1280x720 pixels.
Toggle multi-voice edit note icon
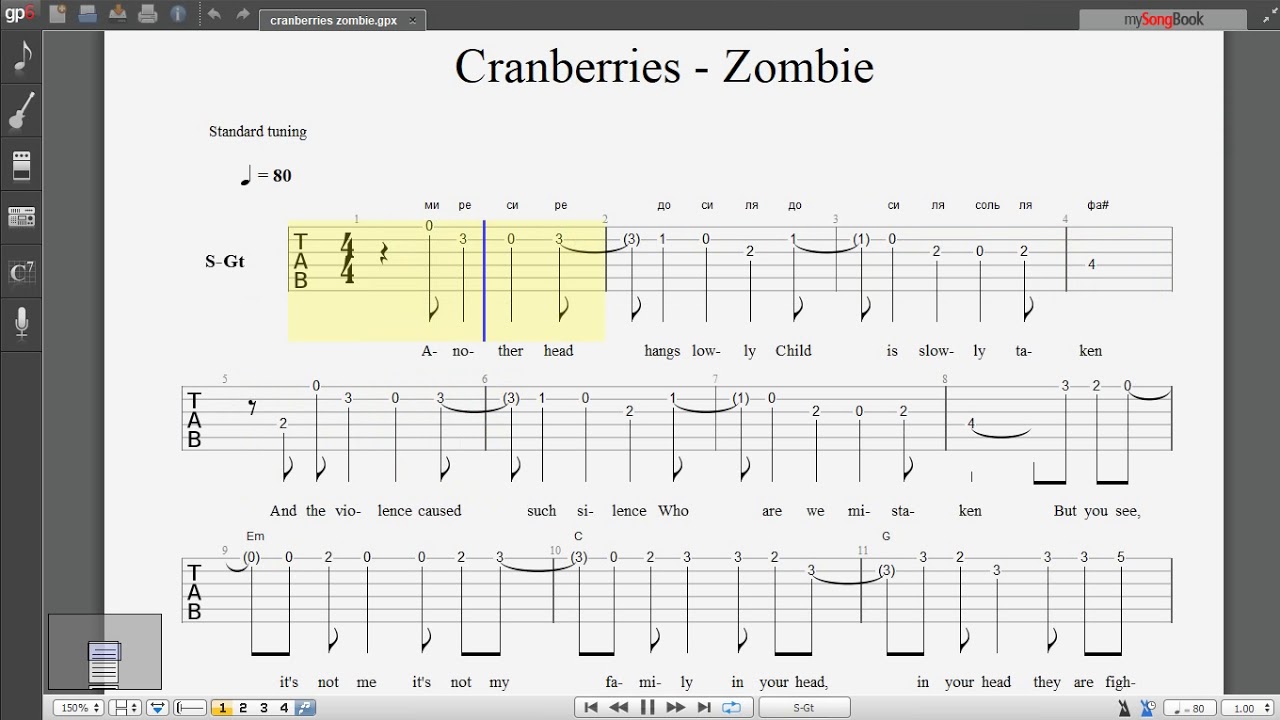click(x=306, y=708)
